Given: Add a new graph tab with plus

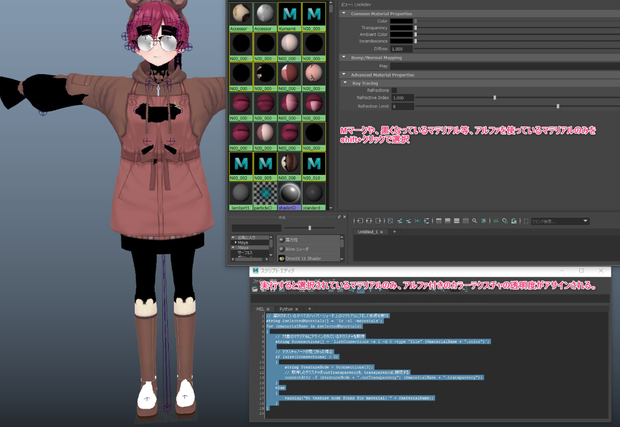Looking at the screenshot, I should (394, 232).
